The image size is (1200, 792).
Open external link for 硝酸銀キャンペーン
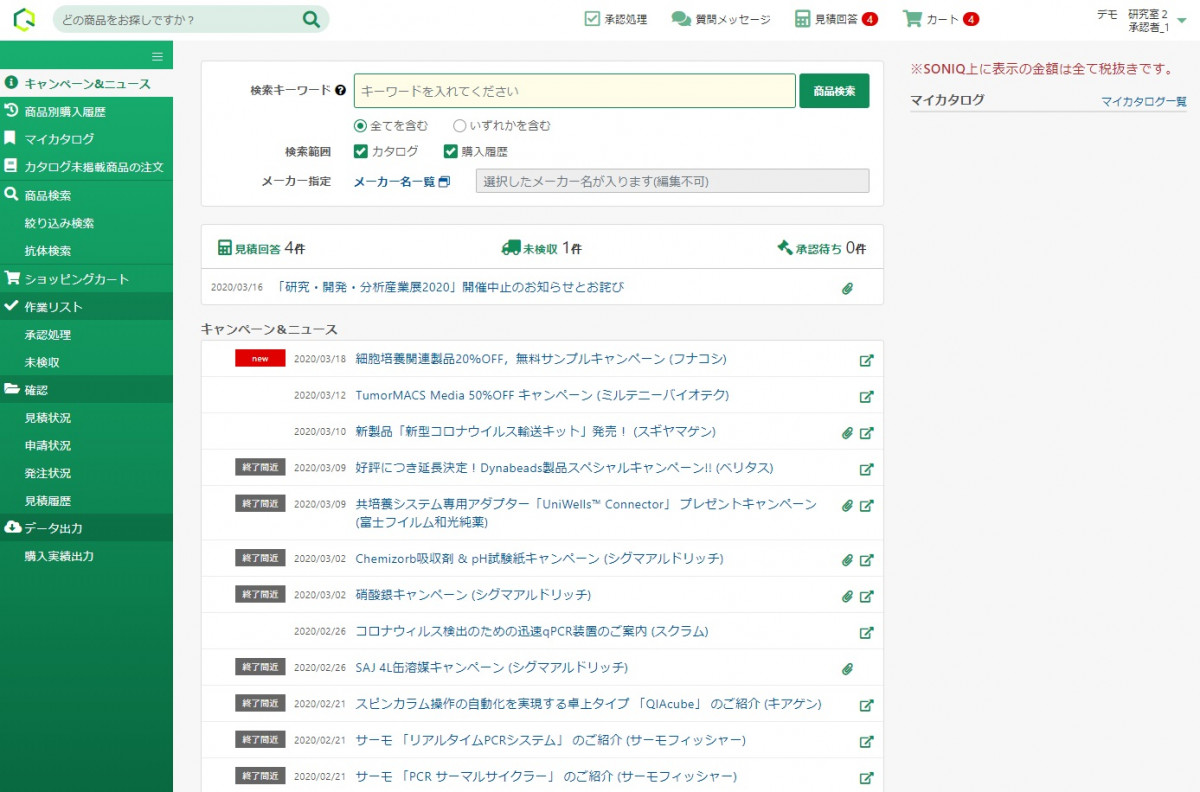click(867, 596)
